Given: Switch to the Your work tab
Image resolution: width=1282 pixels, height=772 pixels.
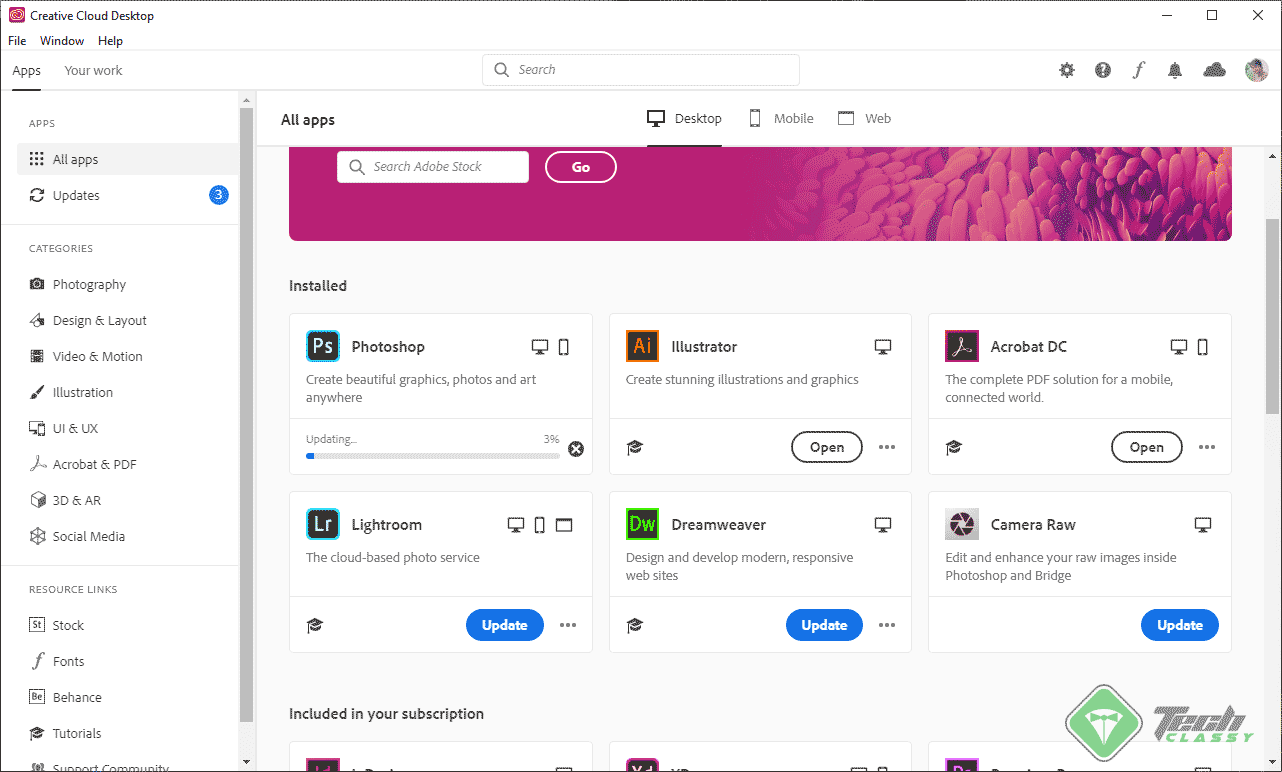Looking at the screenshot, I should [x=92, y=70].
